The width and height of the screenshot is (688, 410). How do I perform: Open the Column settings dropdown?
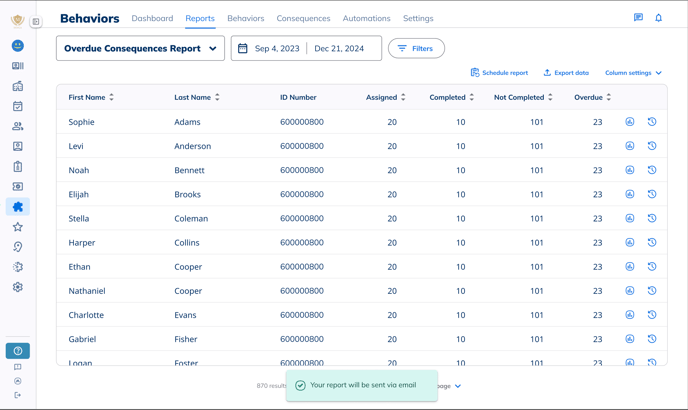tap(633, 73)
